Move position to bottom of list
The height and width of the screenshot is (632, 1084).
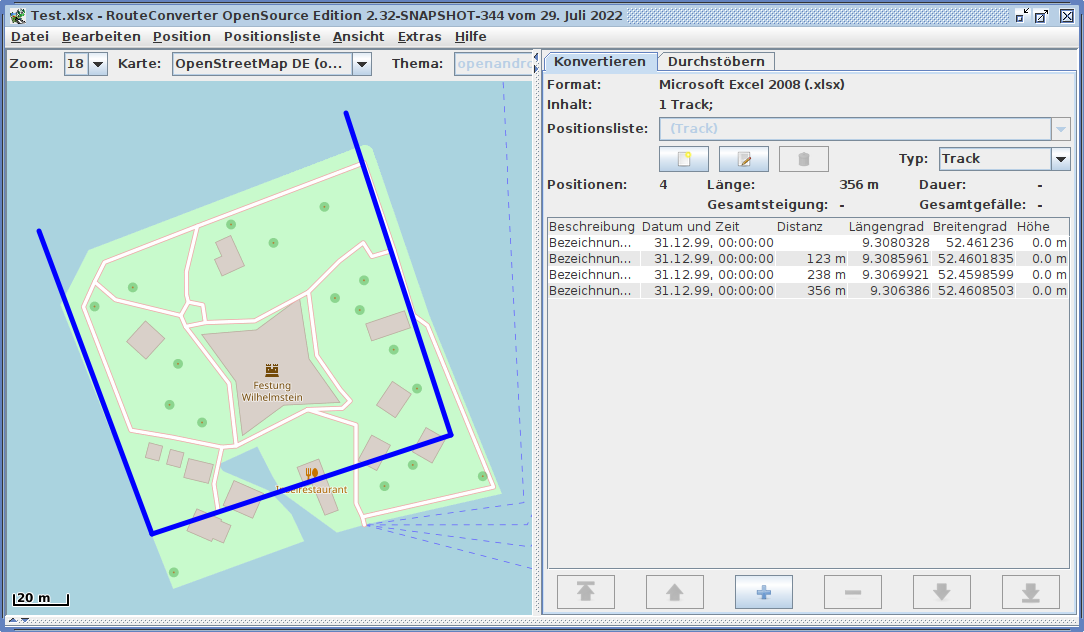point(1031,592)
